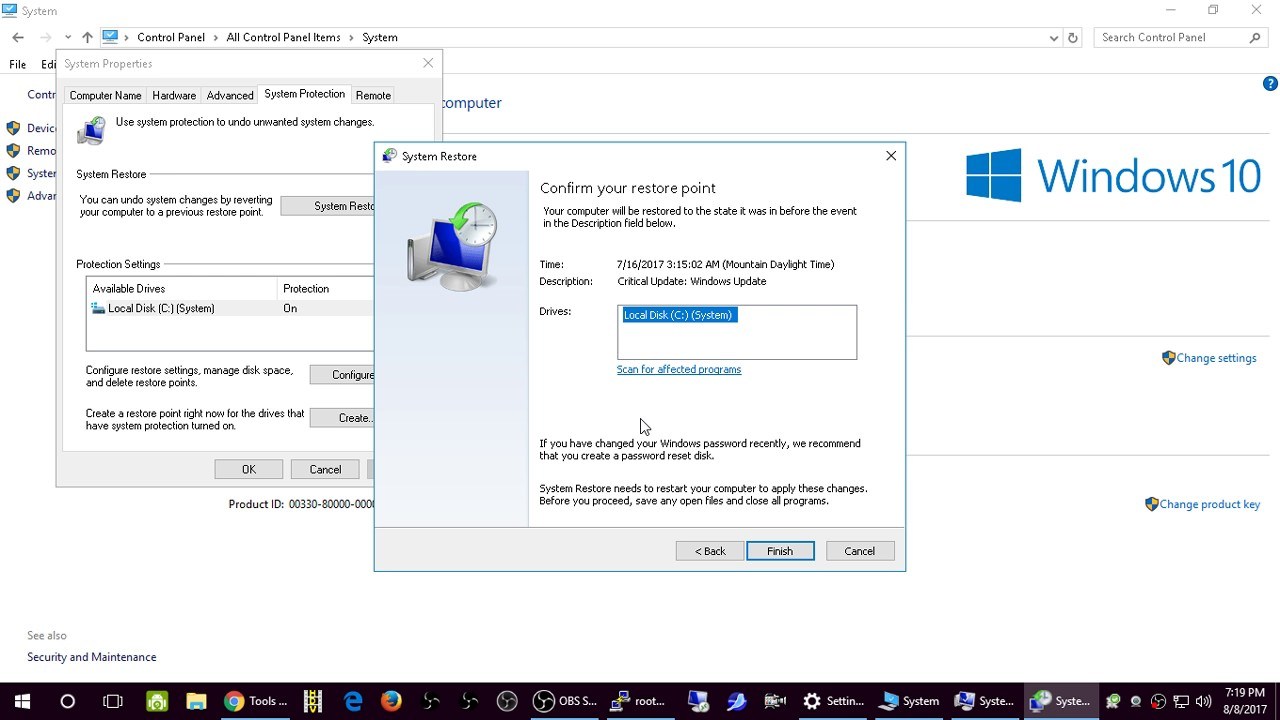Click OK in System Properties

[x=249, y=469]
